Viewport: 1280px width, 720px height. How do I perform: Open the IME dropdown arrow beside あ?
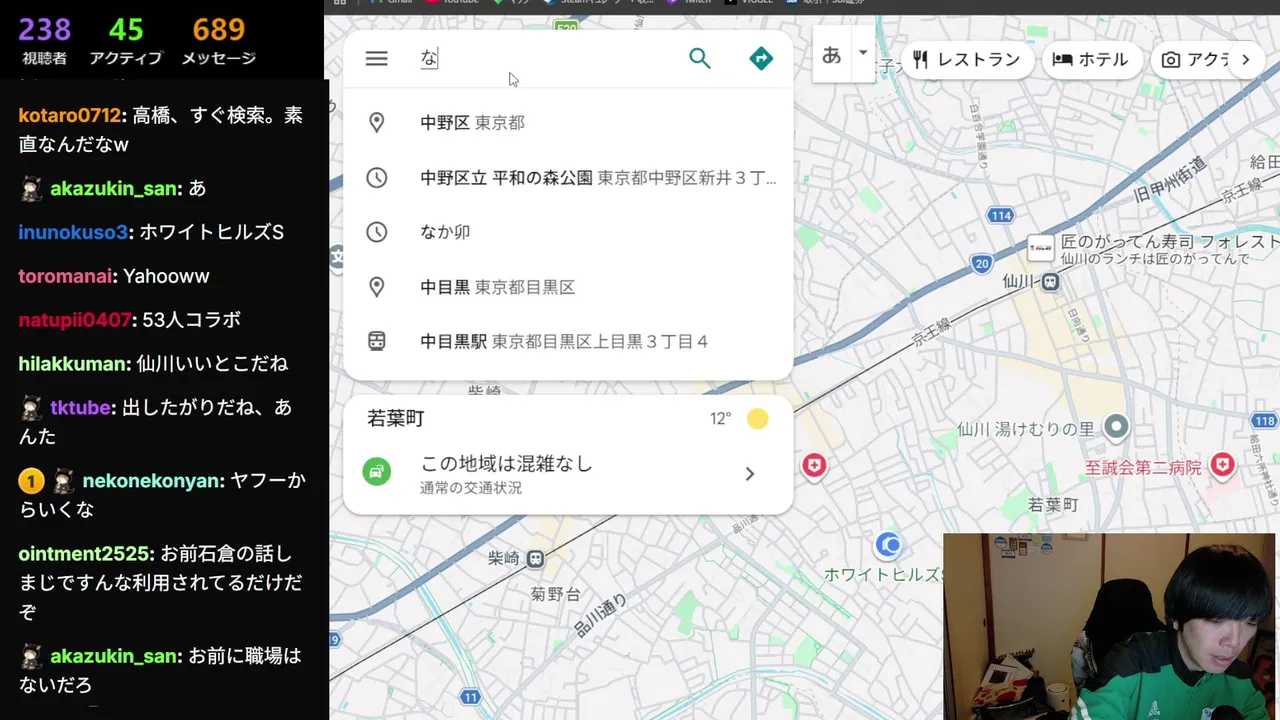tap(862, 54)
